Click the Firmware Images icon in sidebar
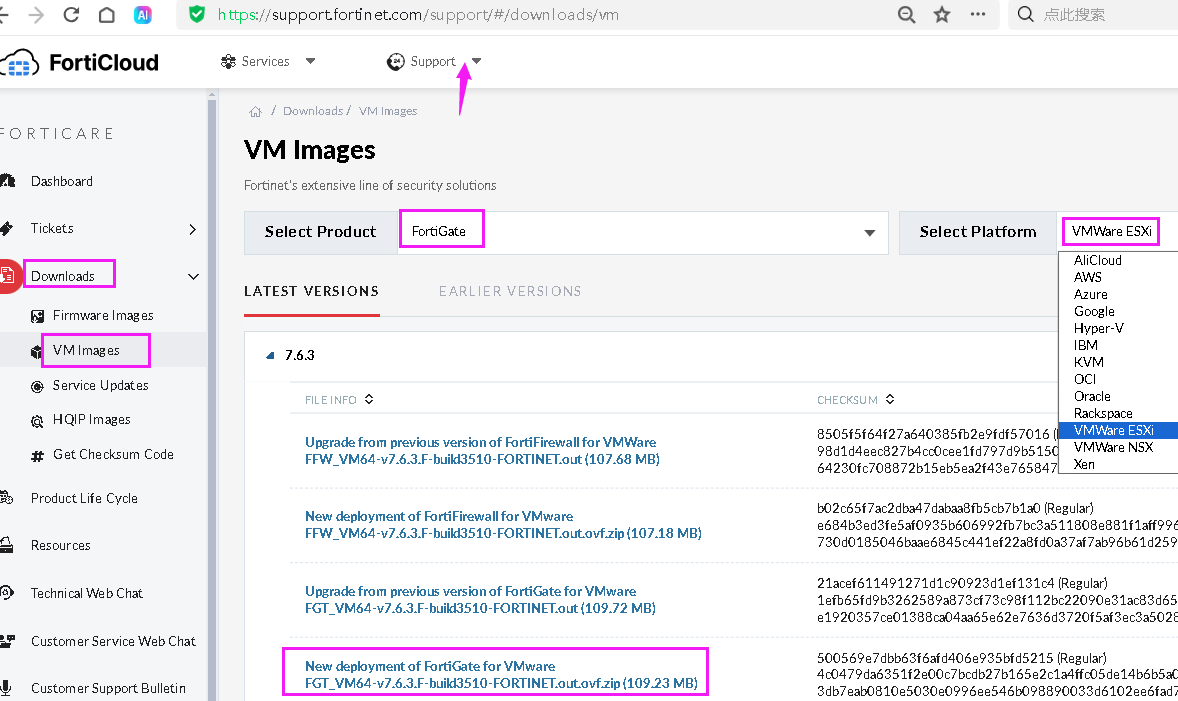The width and height of the screenshot is (1178, 701). pos(38,316)
